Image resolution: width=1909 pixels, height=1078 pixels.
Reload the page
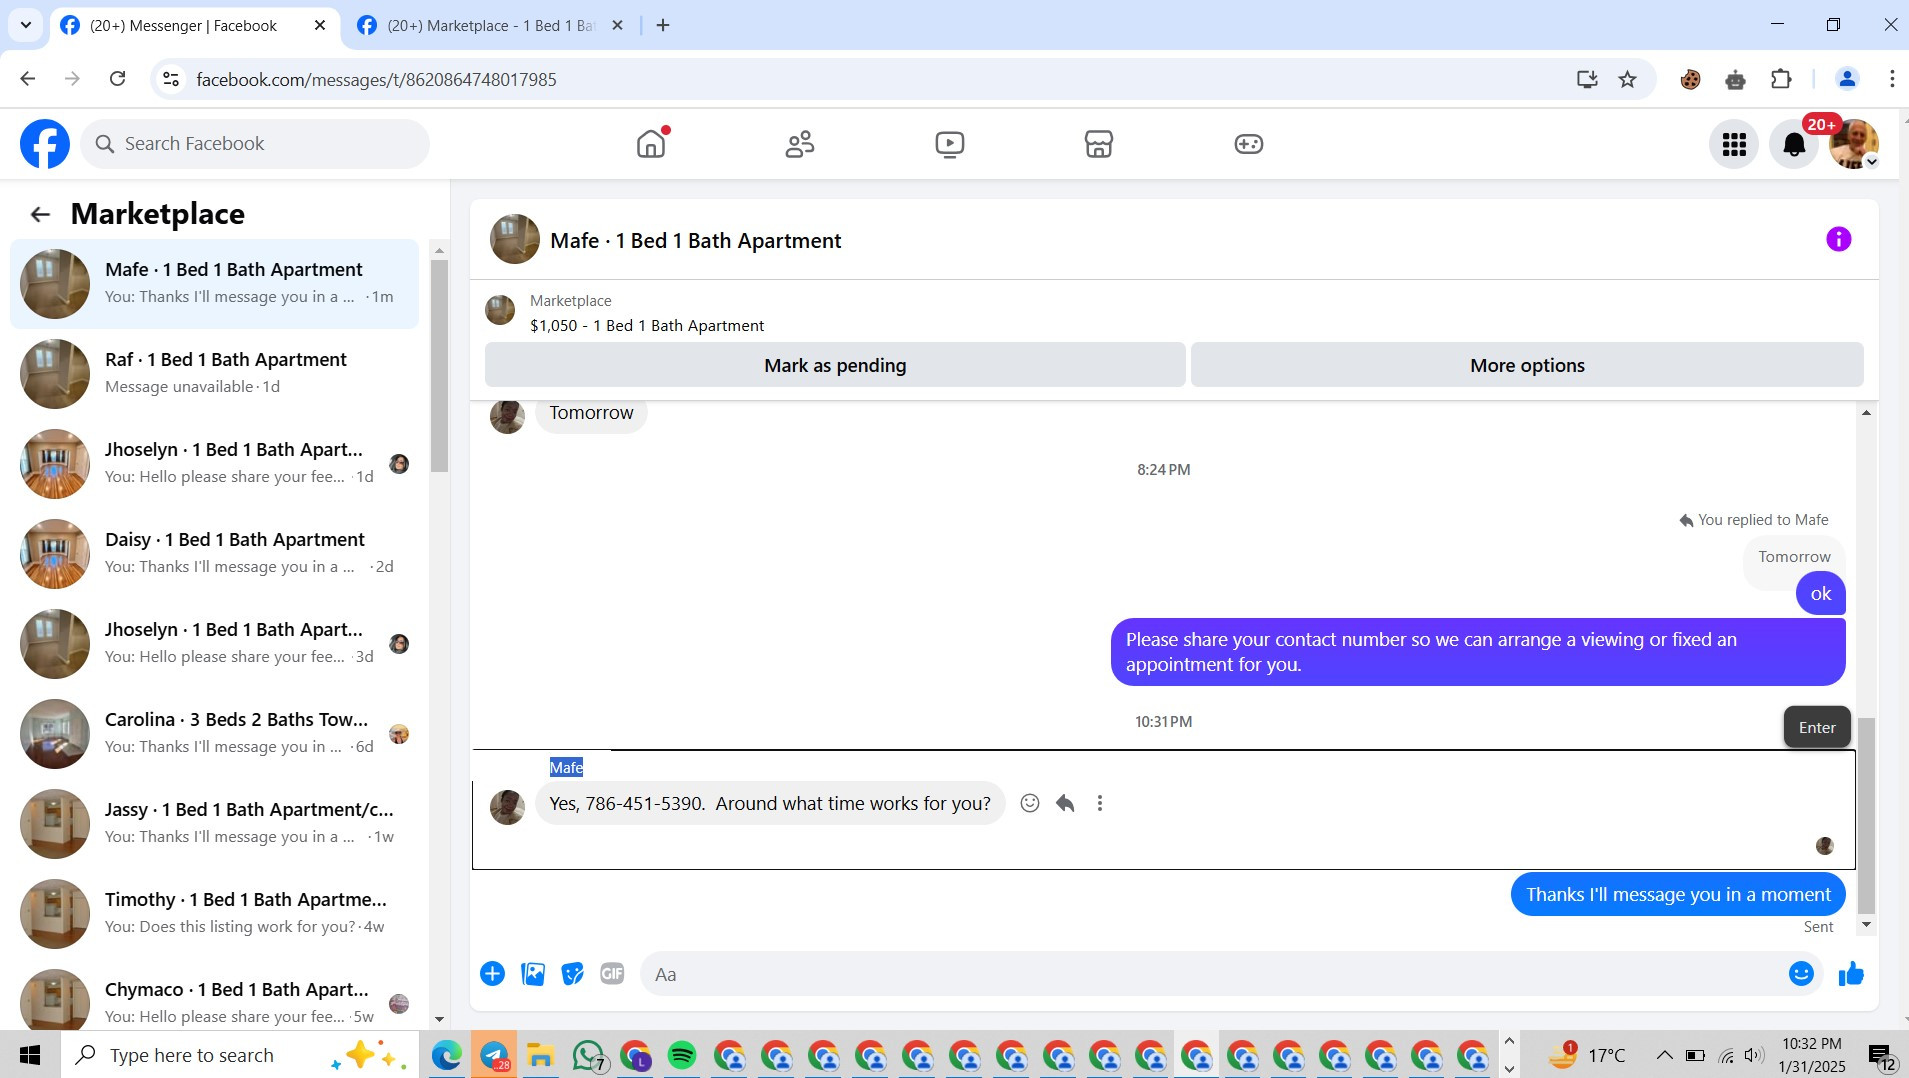click(117, 79)
